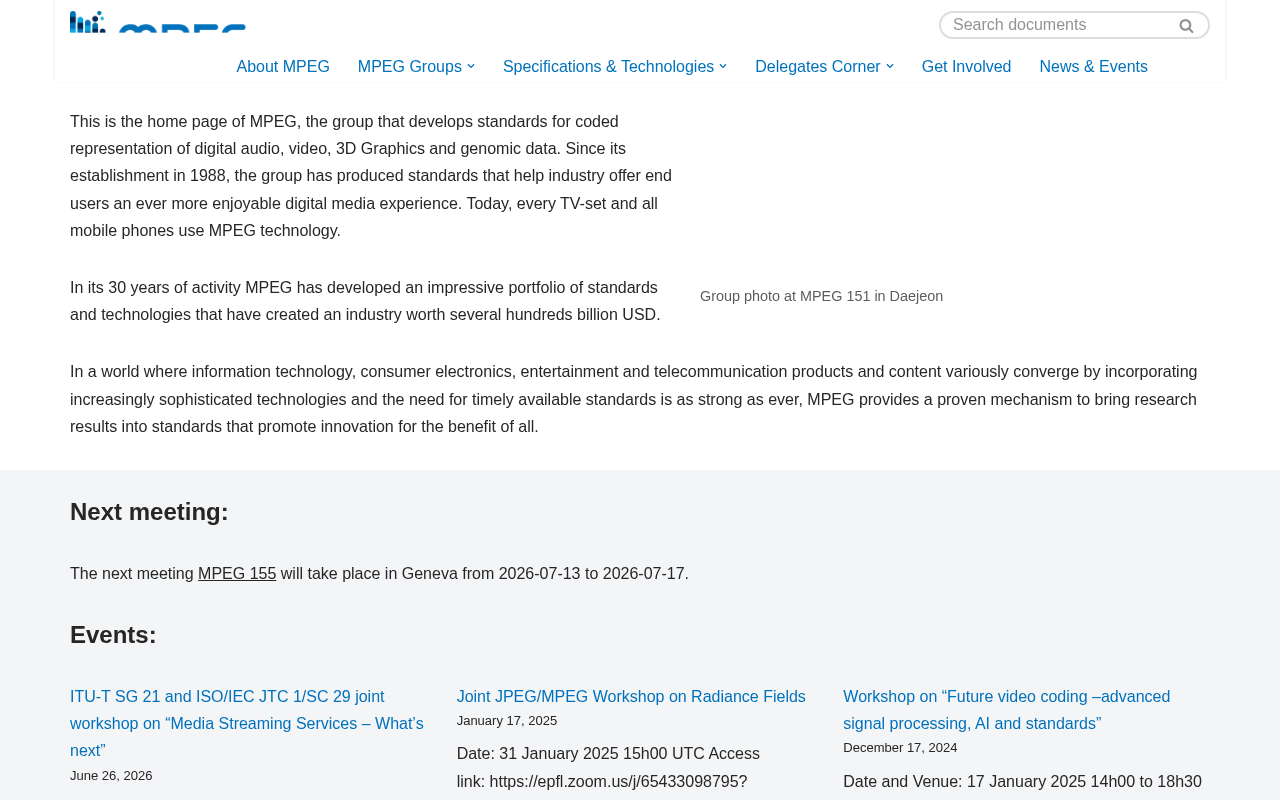1280x800 pixels.
Task: Open the About MPEG page
Action: [x=283, y=67]
